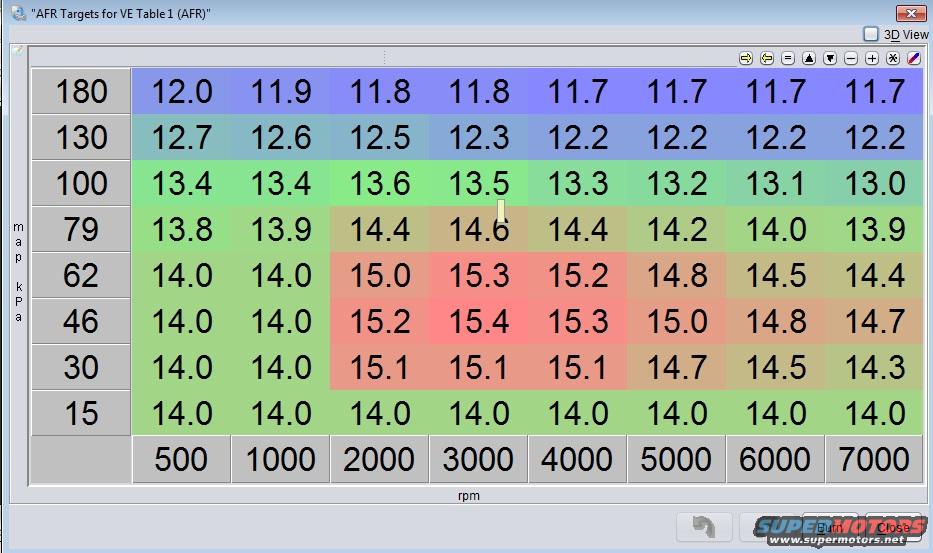Select the 13.5 cell at 100 kPa

click(478, 183)
